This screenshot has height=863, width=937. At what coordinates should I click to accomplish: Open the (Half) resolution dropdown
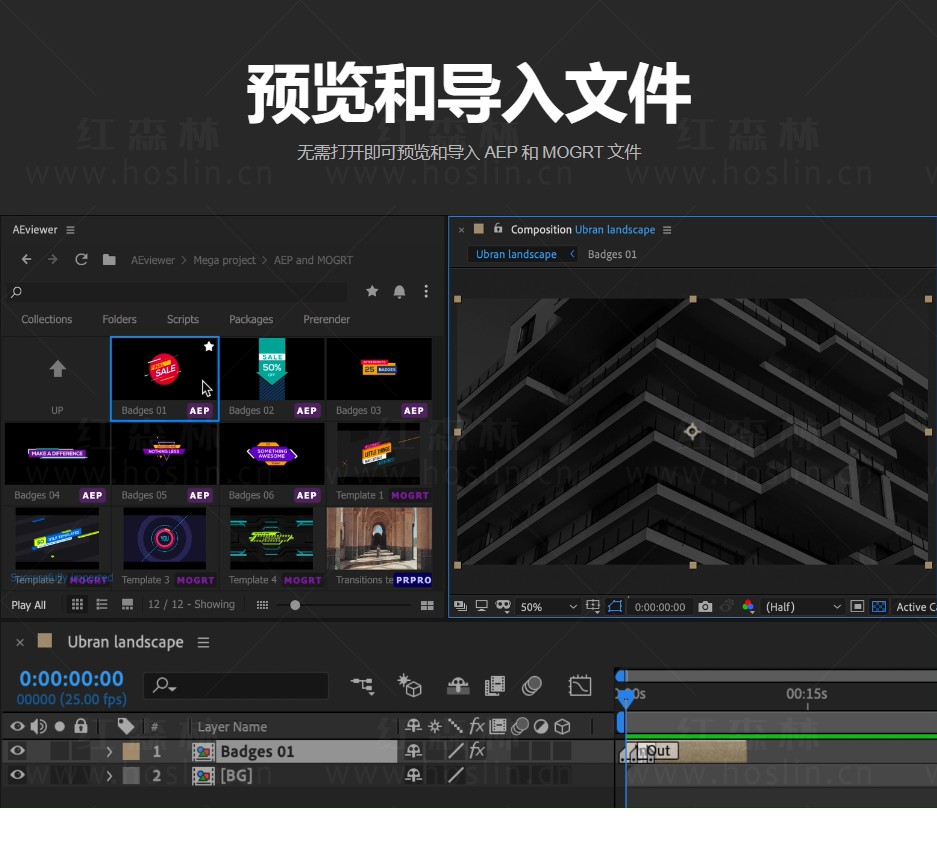(x=803, y=607)
